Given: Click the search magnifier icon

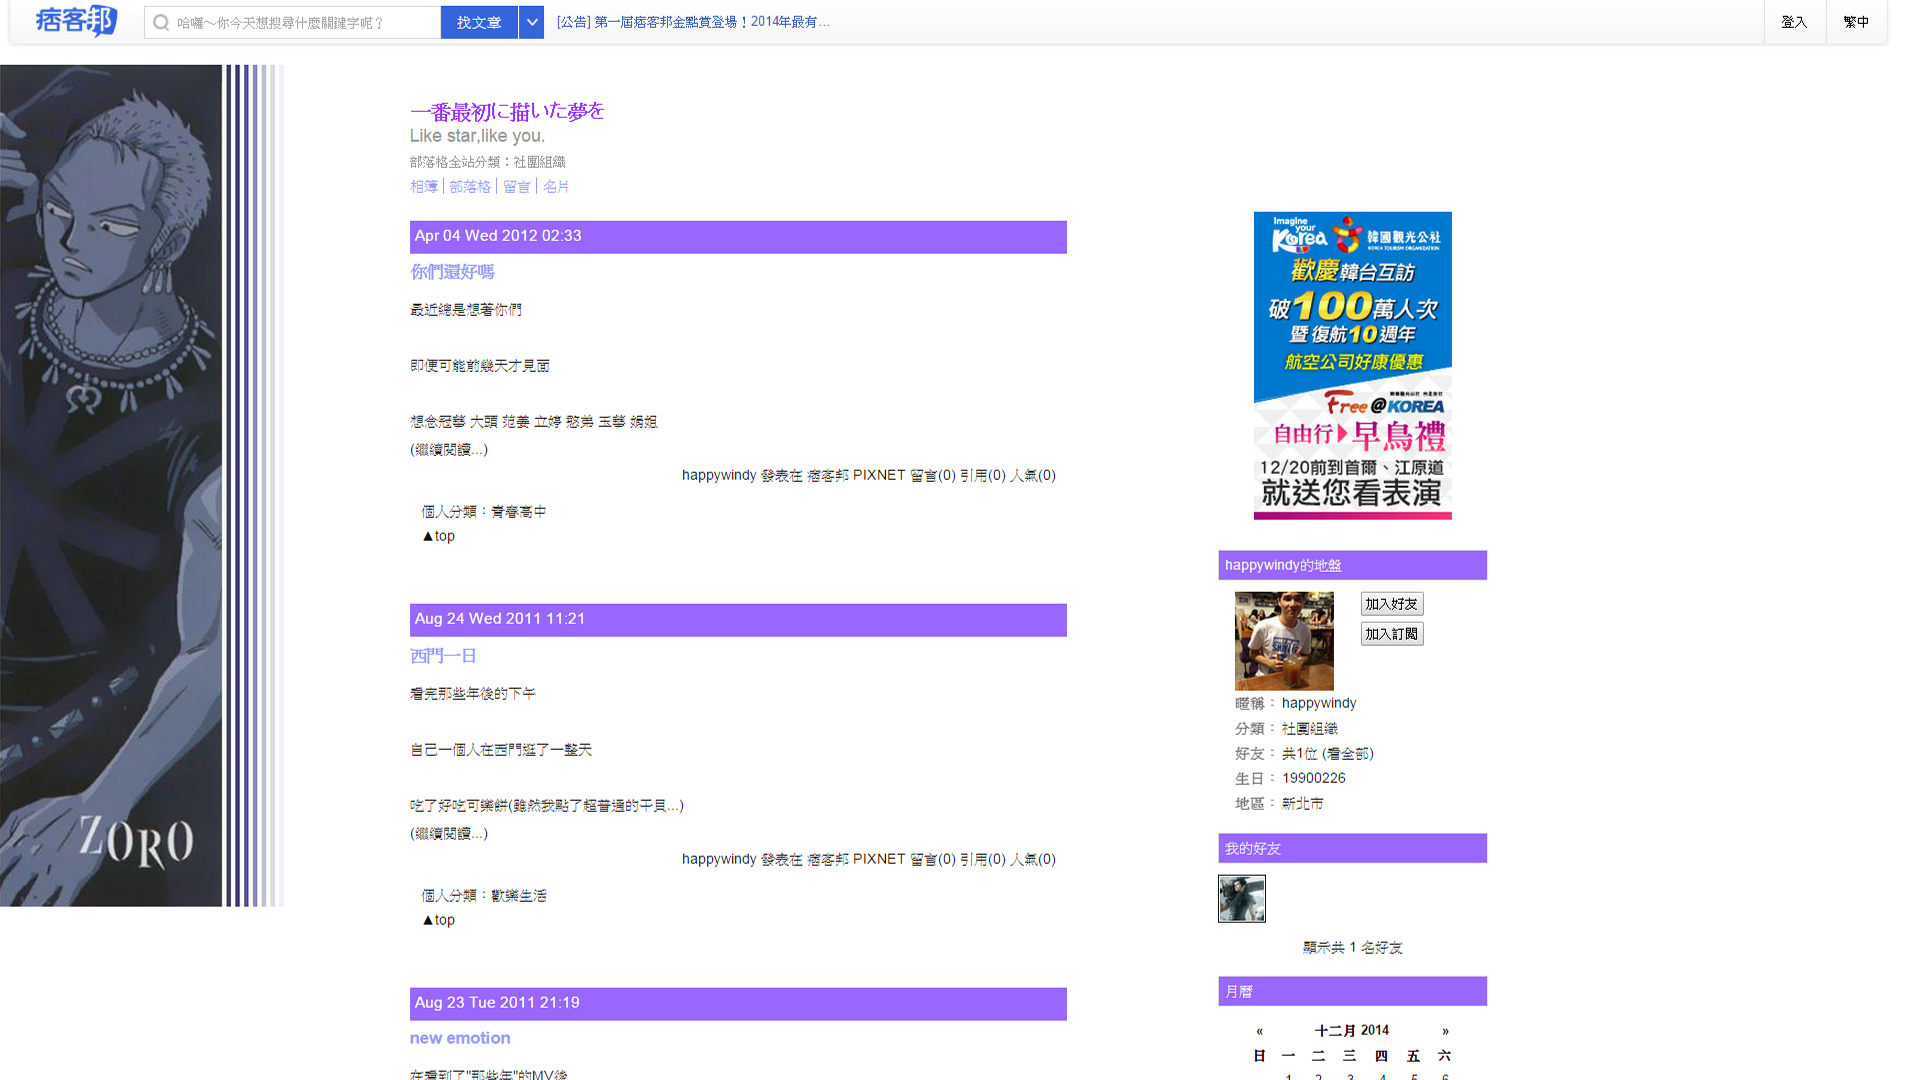Looking at the screenshot, I should 161,22.
